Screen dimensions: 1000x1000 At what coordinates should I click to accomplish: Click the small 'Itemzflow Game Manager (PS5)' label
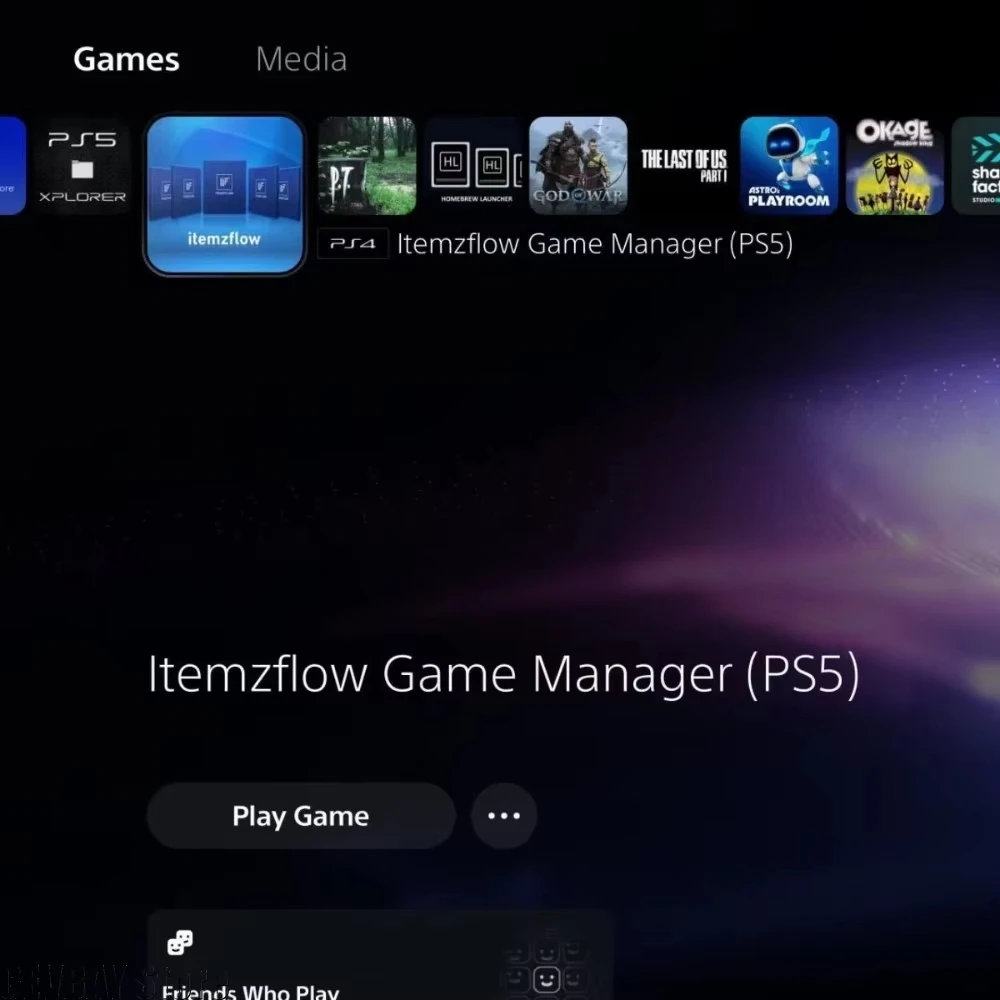[595, 244]
